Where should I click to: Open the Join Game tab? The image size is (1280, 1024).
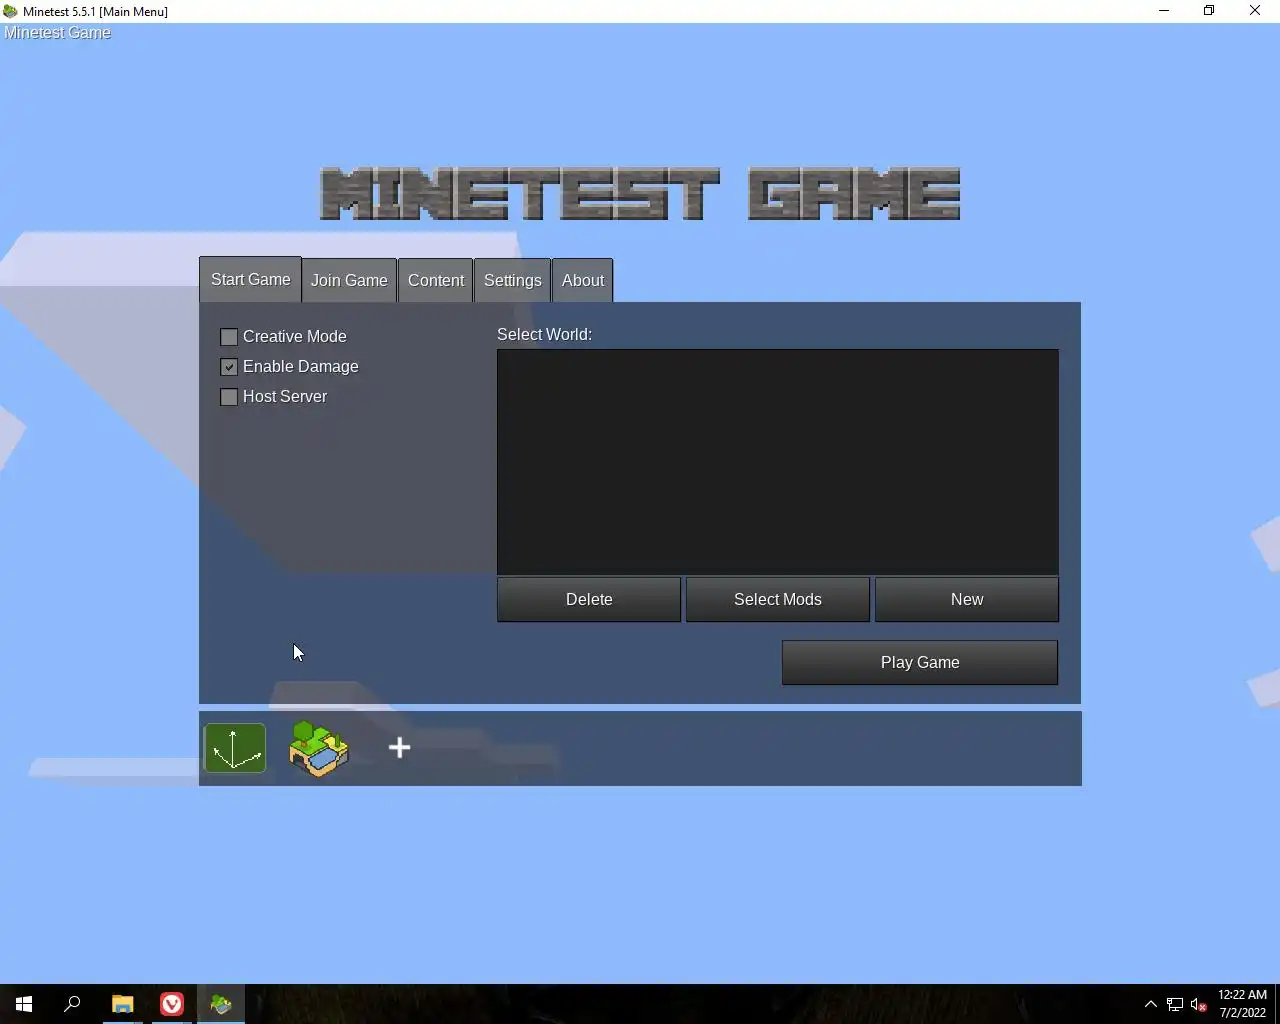(x=349, y=281)
